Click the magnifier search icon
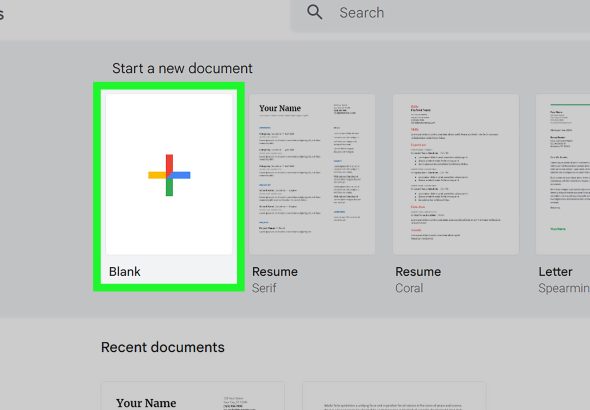Screen dimensions: 590x410 coord(315,12)
